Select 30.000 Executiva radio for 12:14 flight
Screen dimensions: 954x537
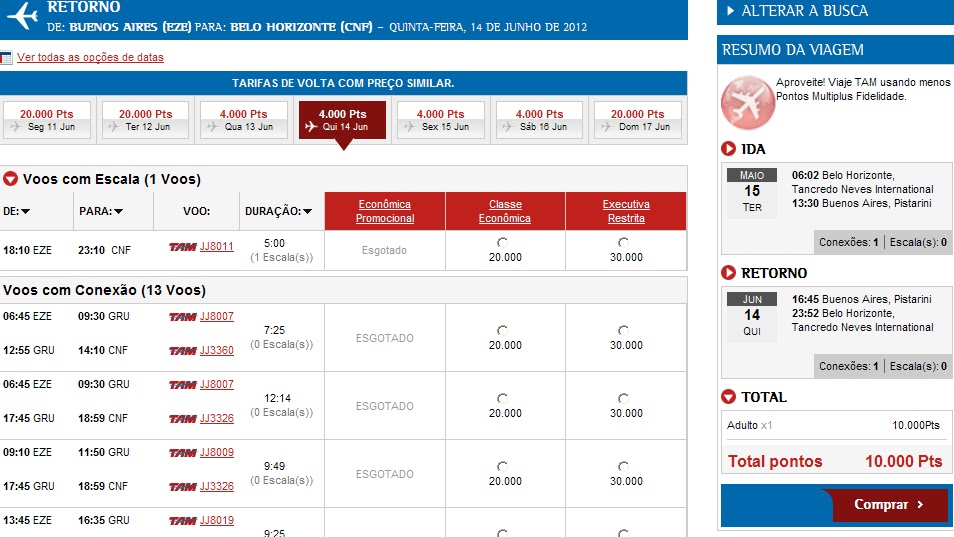coord(623,398)
